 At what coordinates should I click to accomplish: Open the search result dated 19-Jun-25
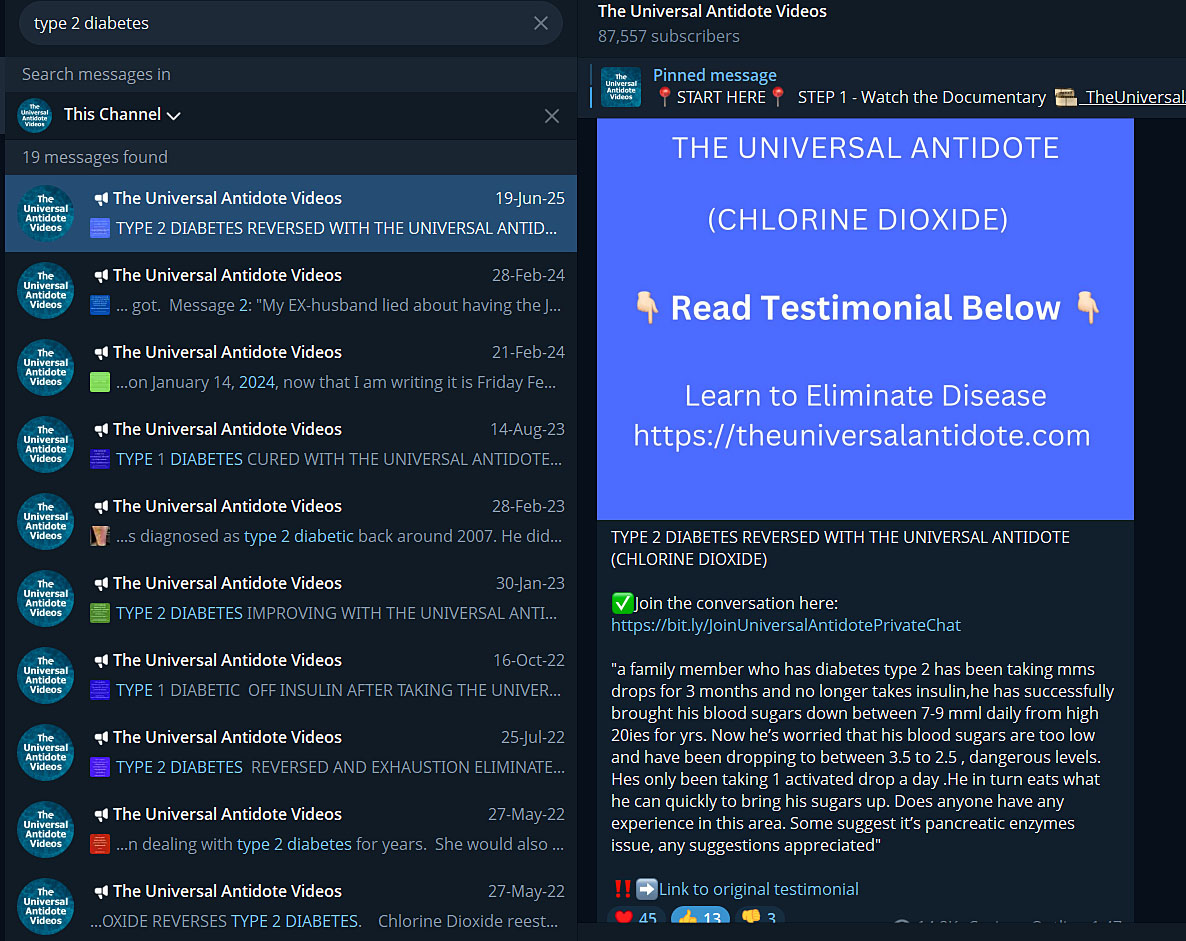290,213
